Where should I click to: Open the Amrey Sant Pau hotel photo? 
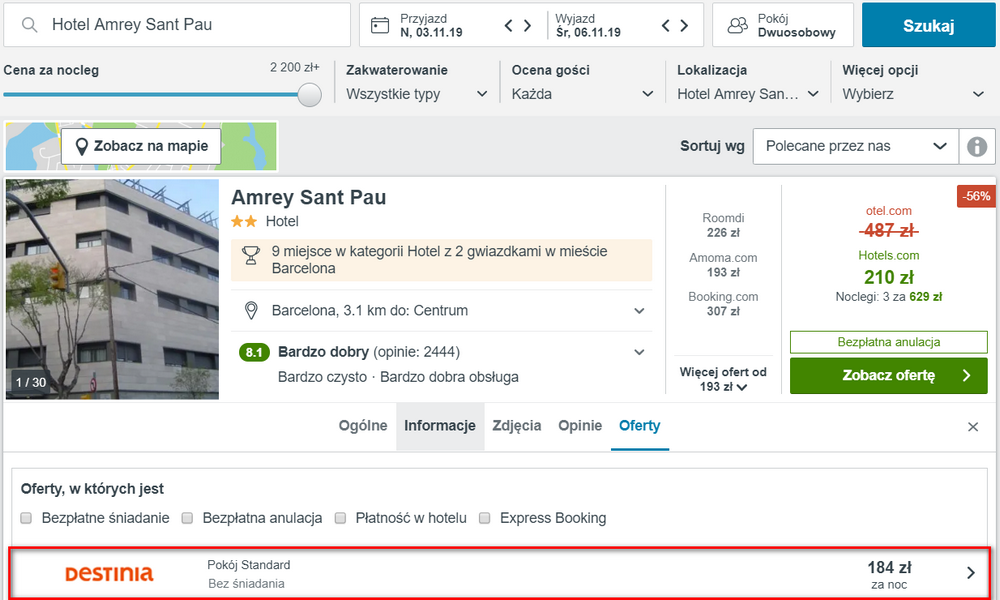[x=112, y=289]
